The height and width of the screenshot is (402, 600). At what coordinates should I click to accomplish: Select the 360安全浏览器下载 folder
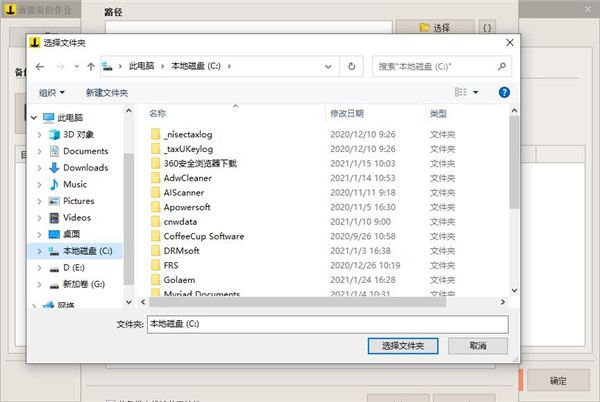[x=200, y=163]
